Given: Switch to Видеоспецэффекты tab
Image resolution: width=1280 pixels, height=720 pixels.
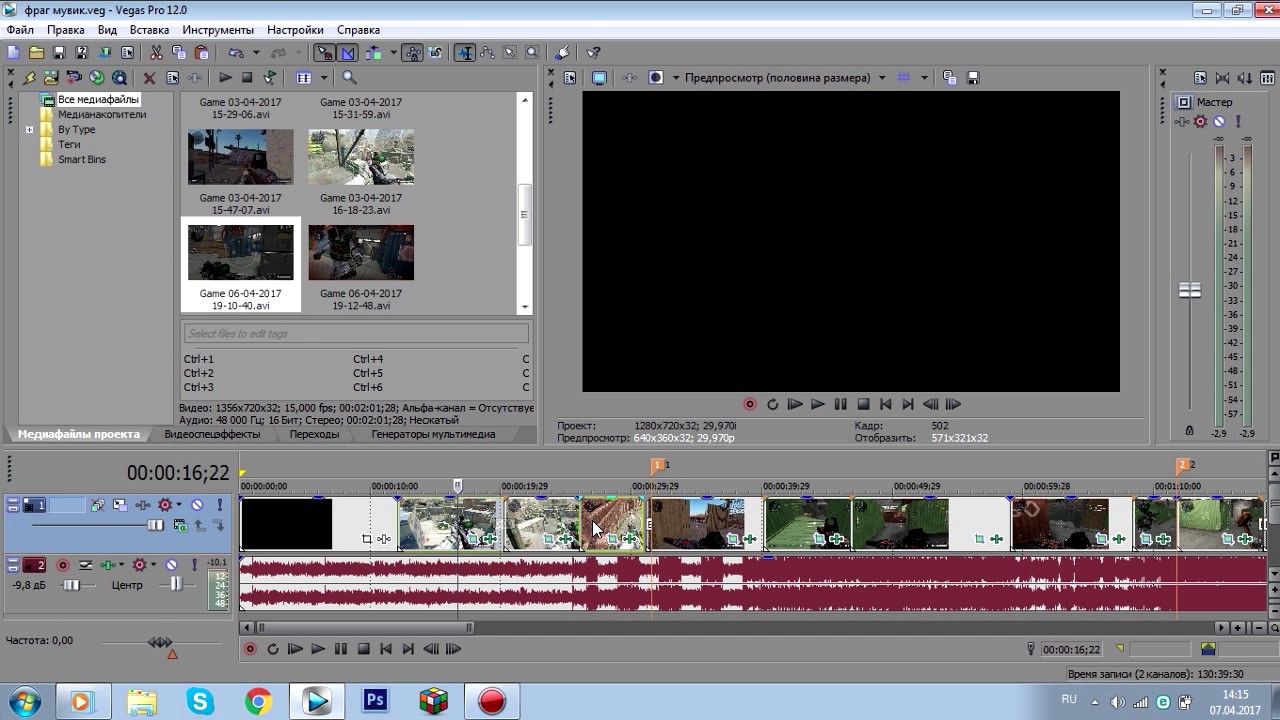Looking at the screenshot, I should 212,434.
